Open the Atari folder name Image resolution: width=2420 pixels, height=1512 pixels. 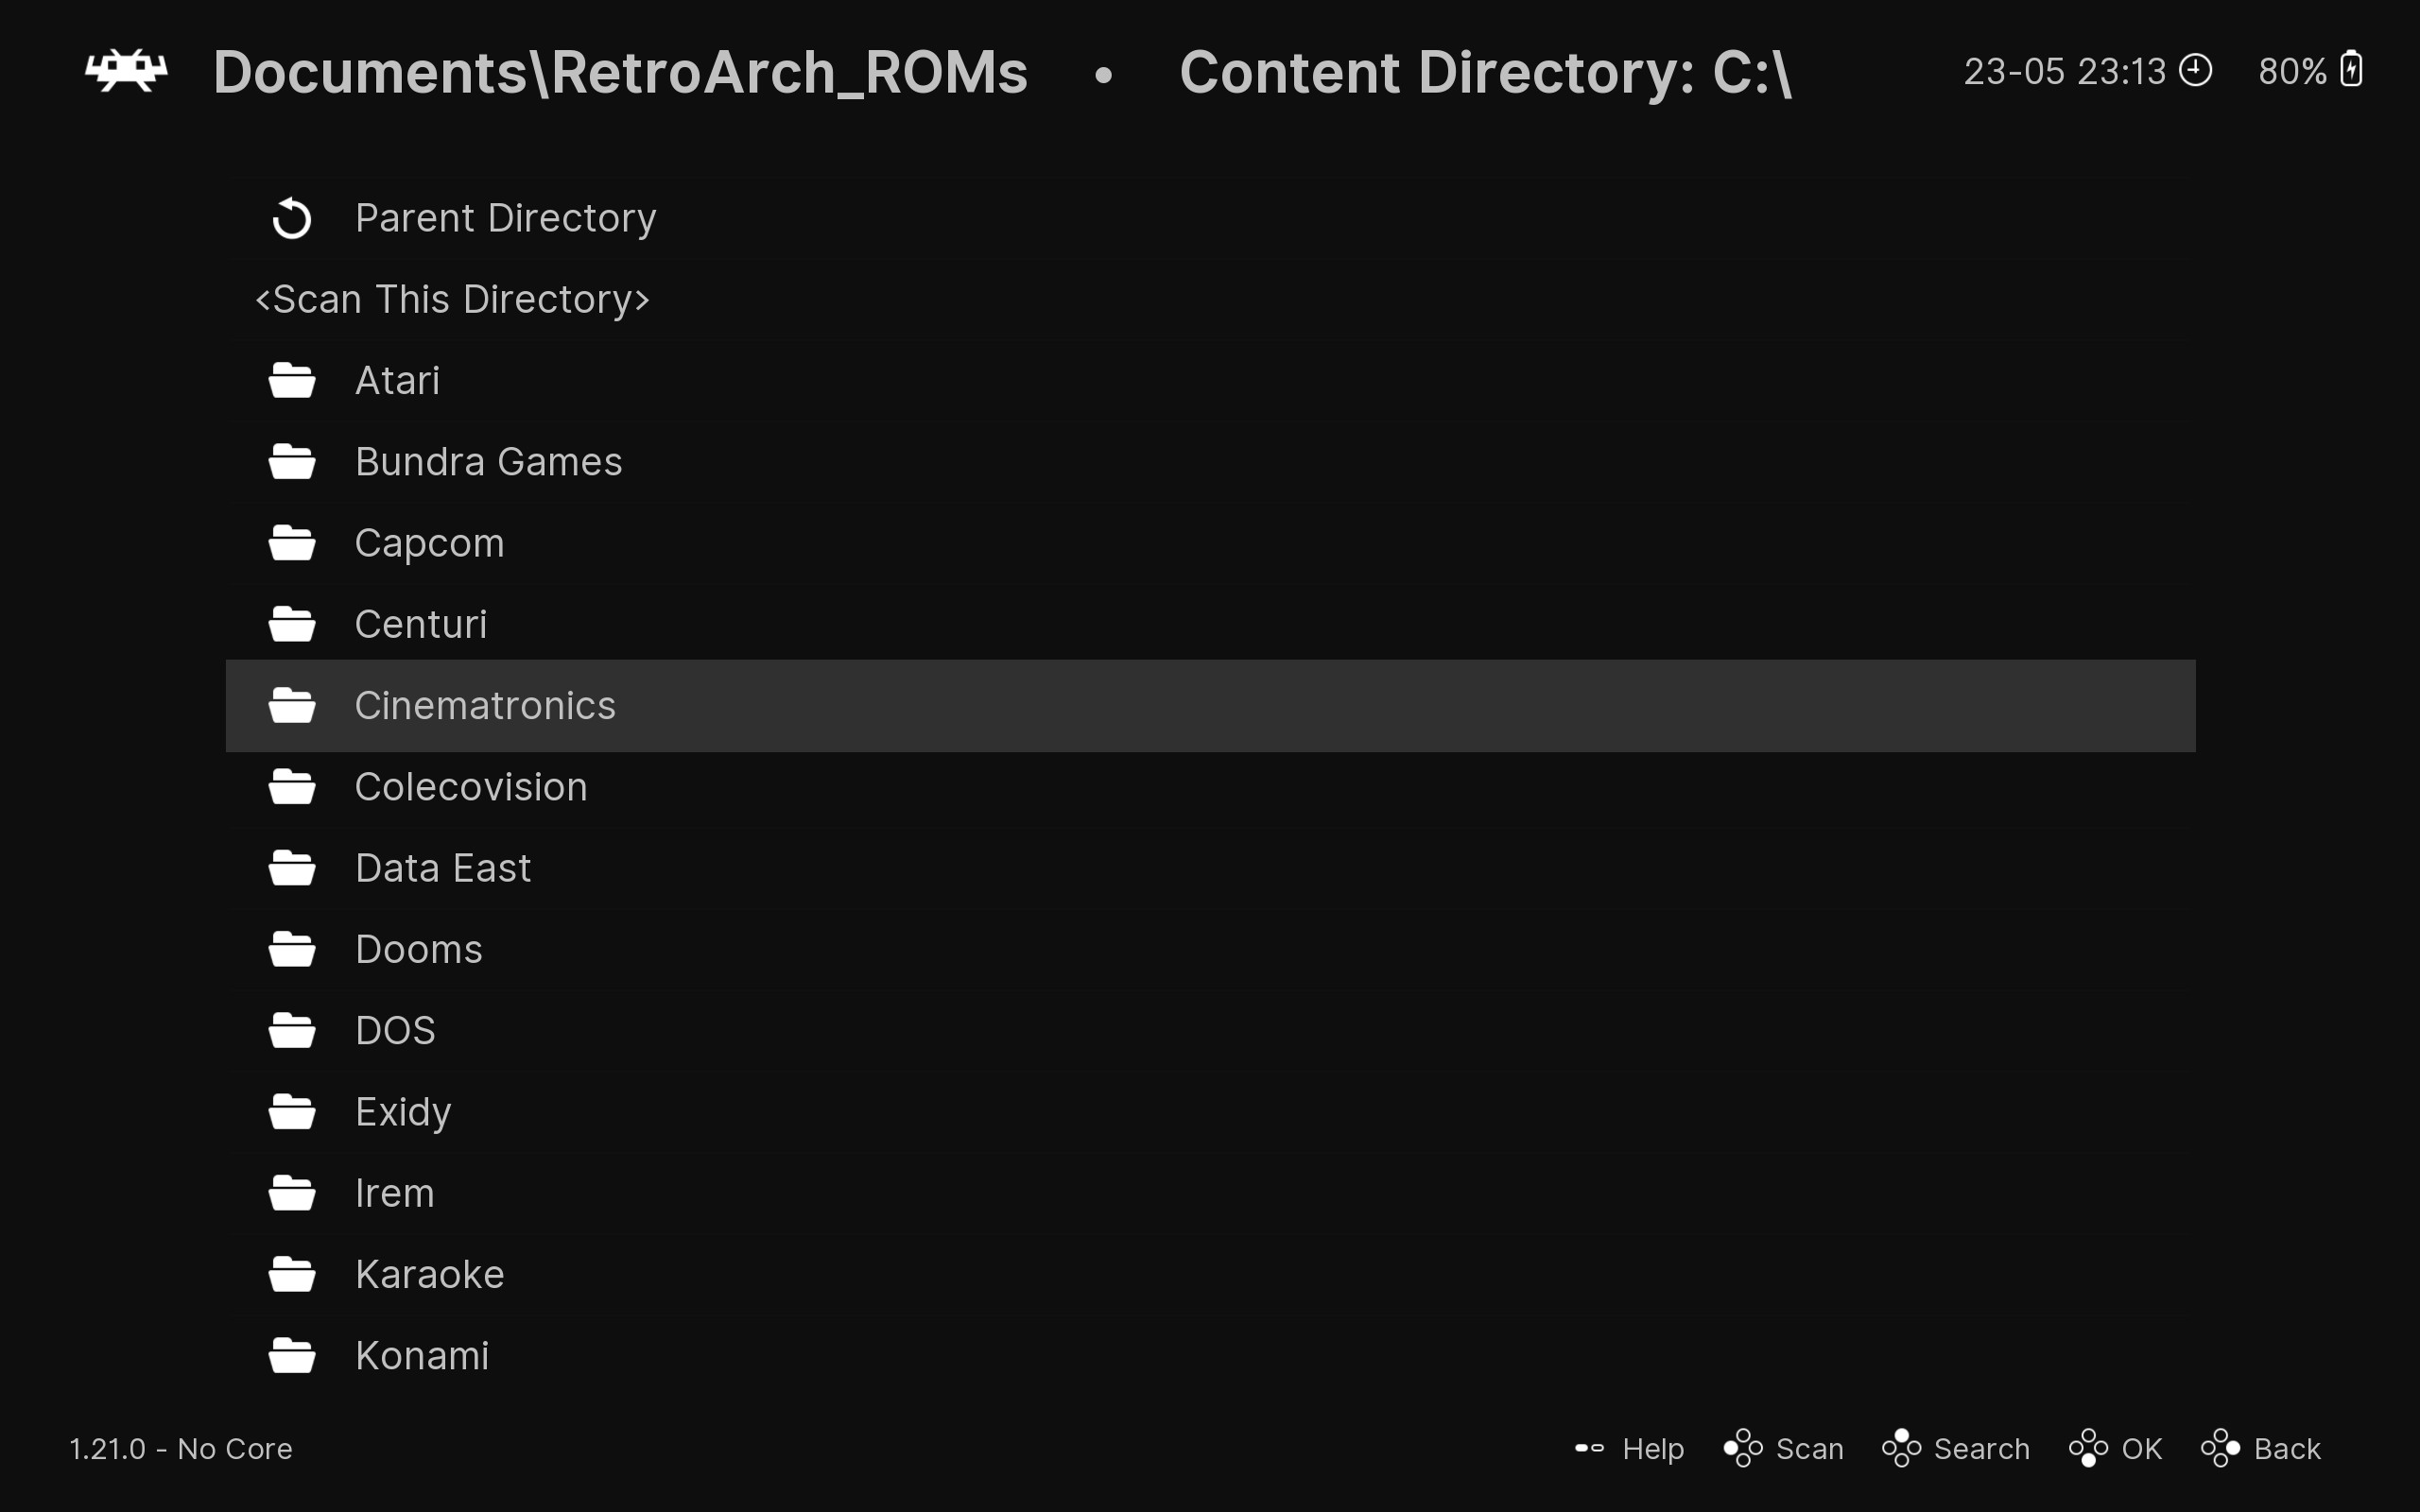coord(397,380)
